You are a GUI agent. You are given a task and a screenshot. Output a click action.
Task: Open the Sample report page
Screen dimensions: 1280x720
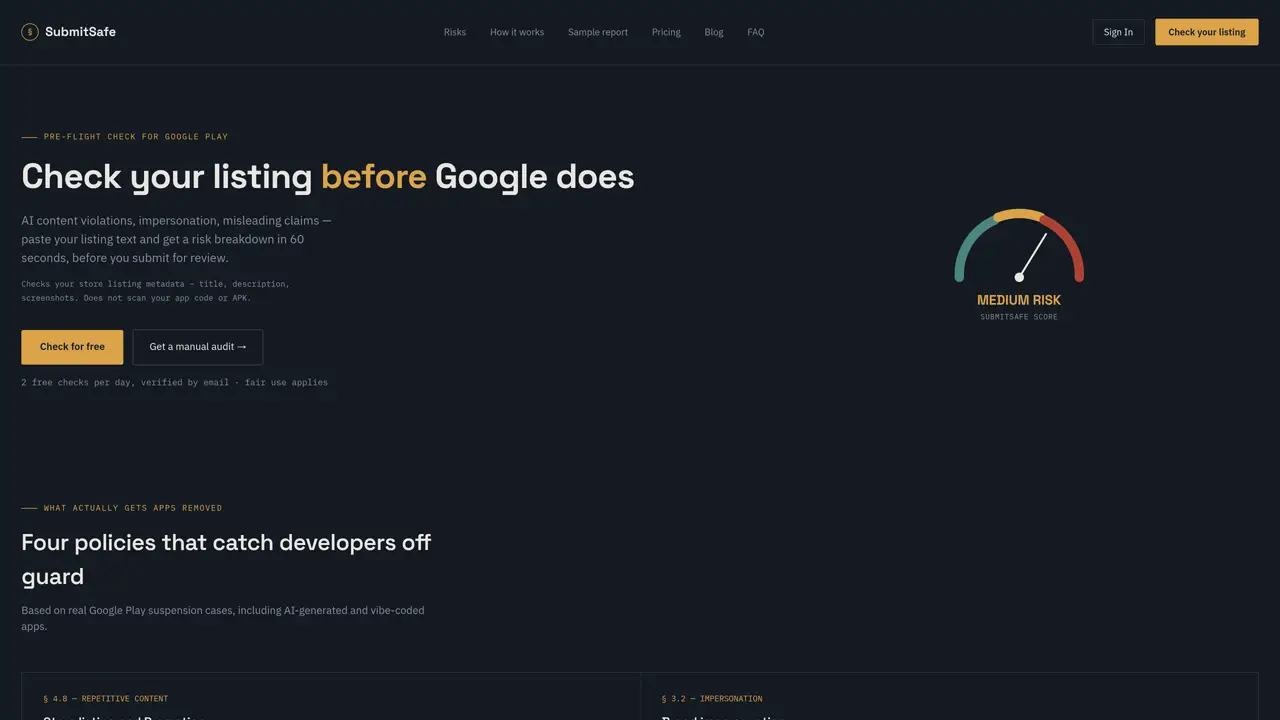598,32
